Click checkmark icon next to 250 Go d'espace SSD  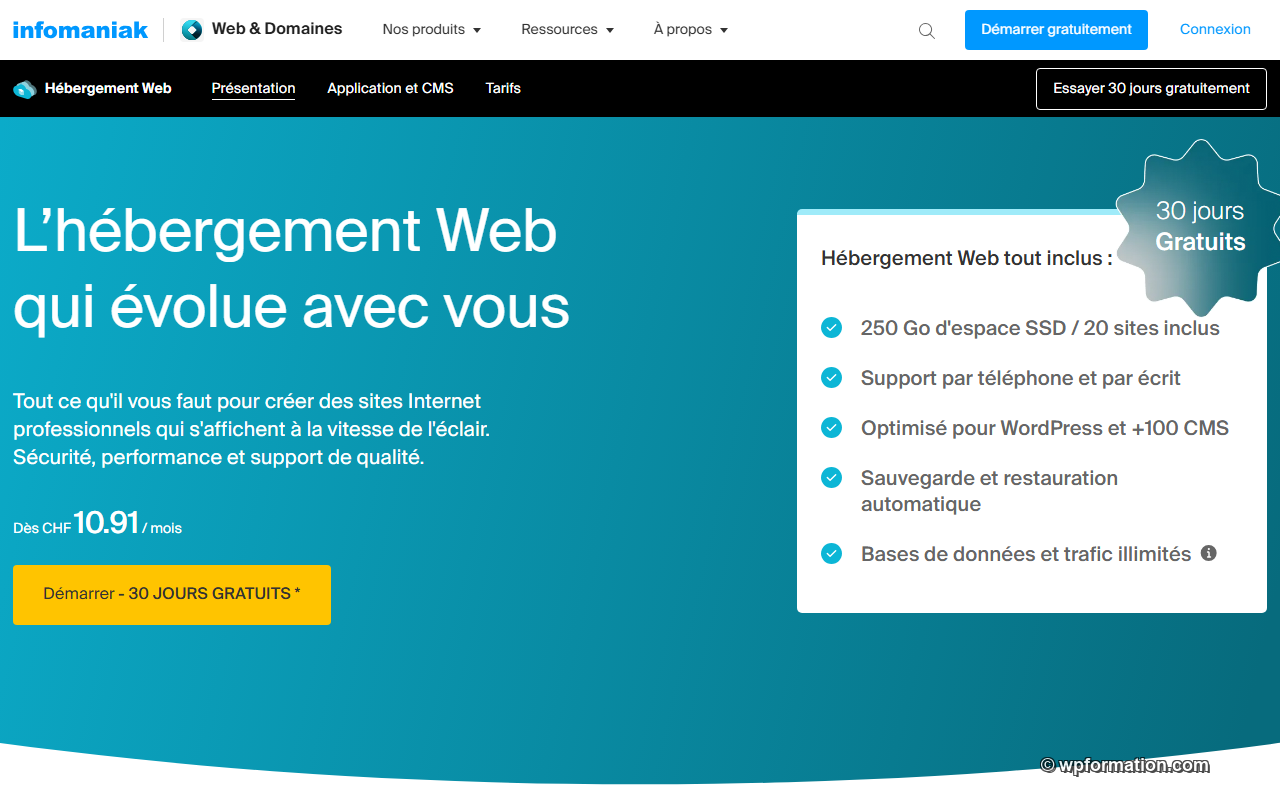pos(831,328)
